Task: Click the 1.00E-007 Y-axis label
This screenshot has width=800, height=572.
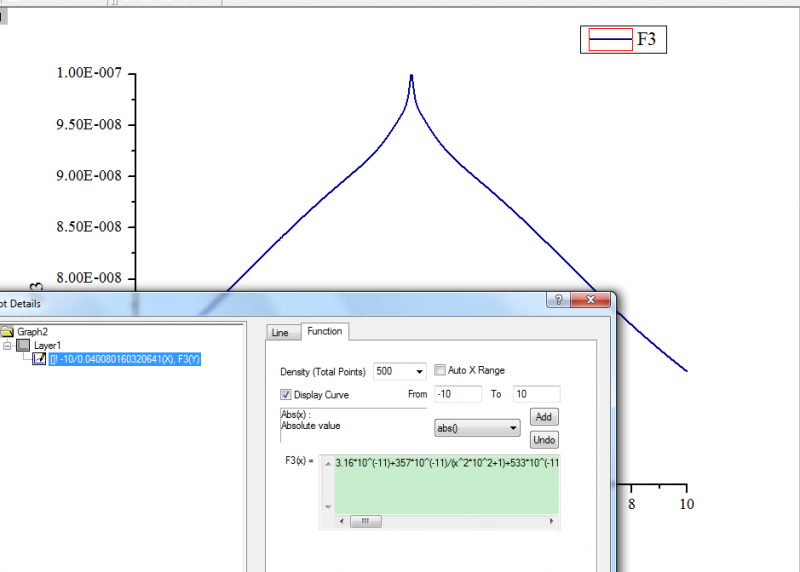Action: (x=89, y=73)
